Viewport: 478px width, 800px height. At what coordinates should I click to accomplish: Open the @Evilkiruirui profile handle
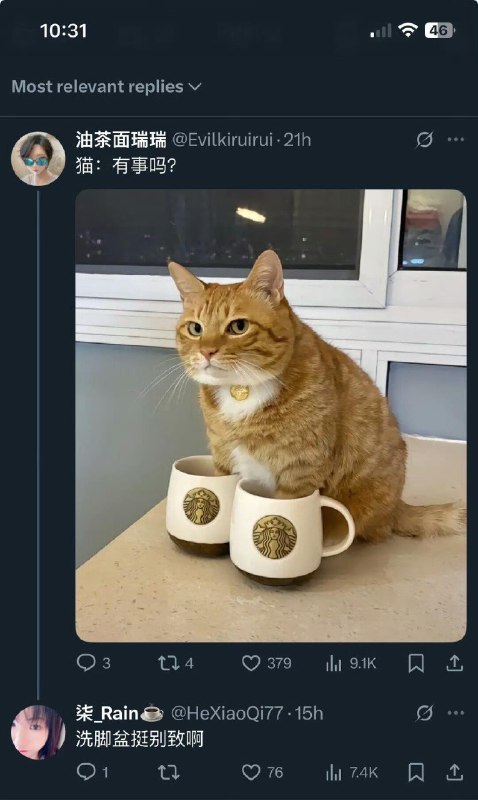222,139
